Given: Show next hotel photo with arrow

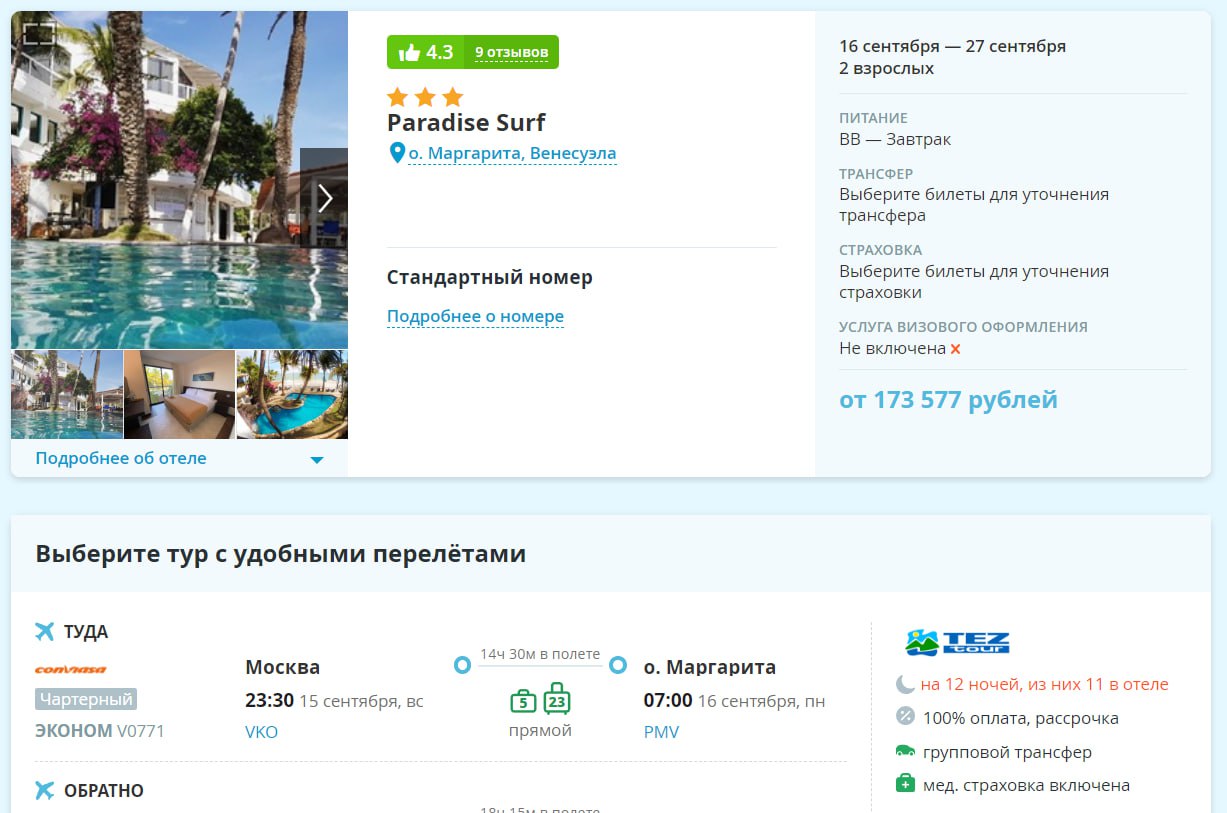Looking at the screenshot, I should [x=324, y=198].
